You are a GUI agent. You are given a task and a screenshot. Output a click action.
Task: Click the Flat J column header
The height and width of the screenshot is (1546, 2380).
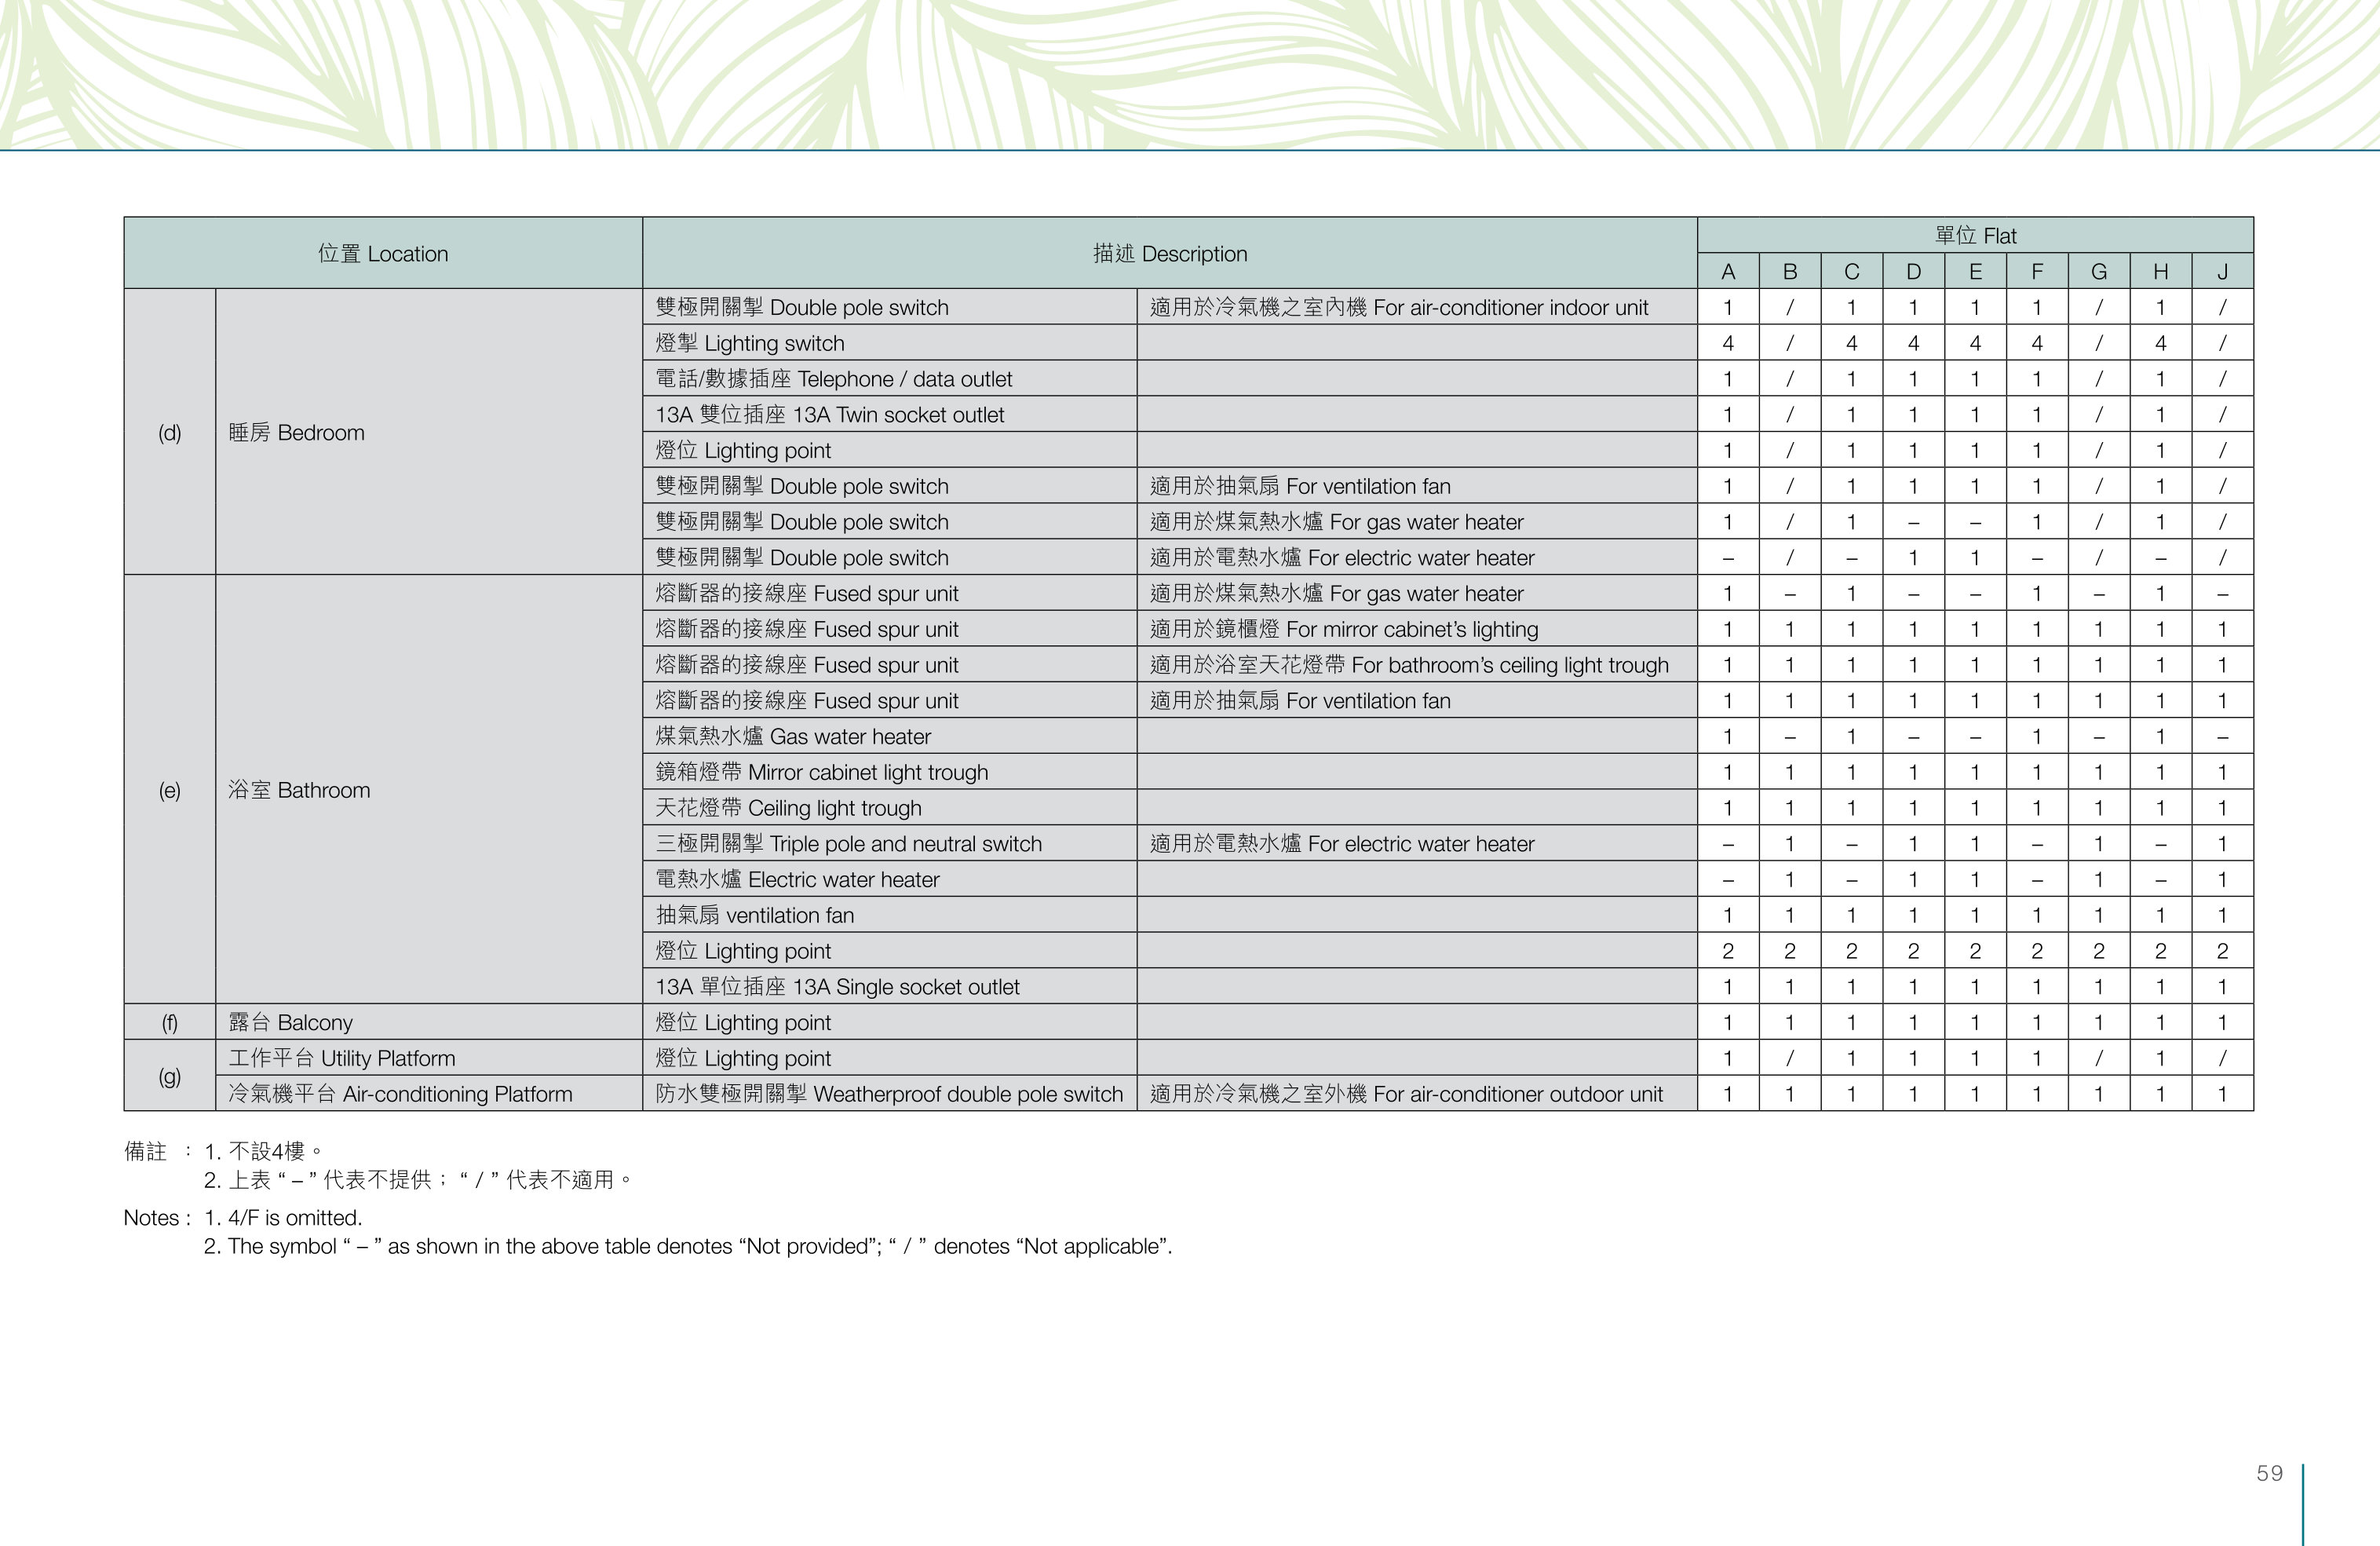pos(2222,271)
